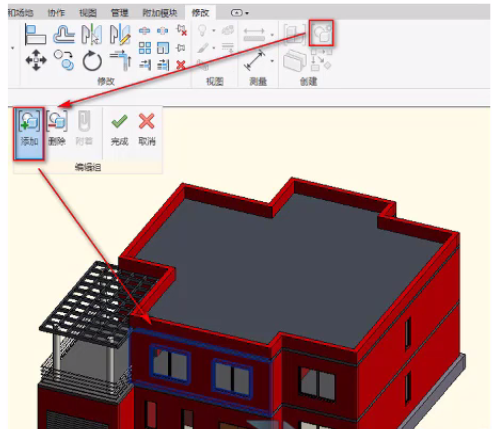Select the Split Element tool

click(x=145, y=31)
